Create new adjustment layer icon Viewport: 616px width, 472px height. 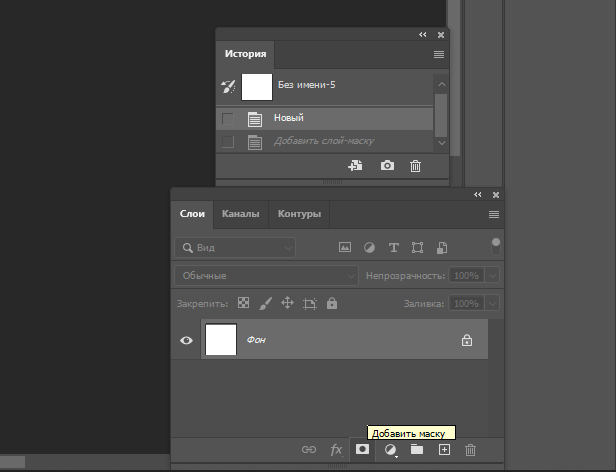(x=390, y=450)
